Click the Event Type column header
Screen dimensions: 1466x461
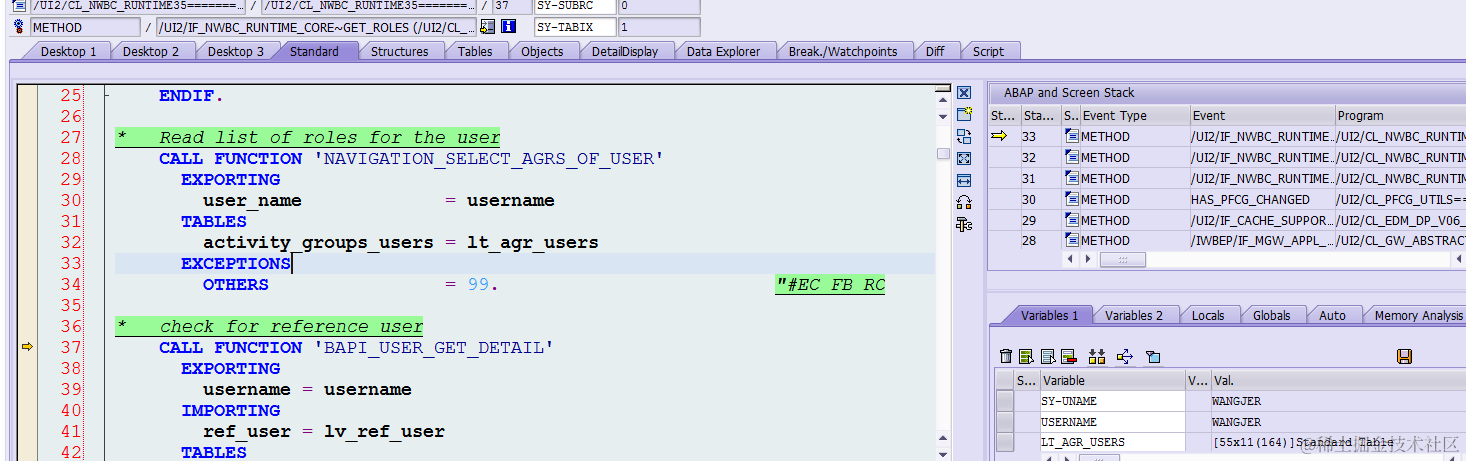1135,115
